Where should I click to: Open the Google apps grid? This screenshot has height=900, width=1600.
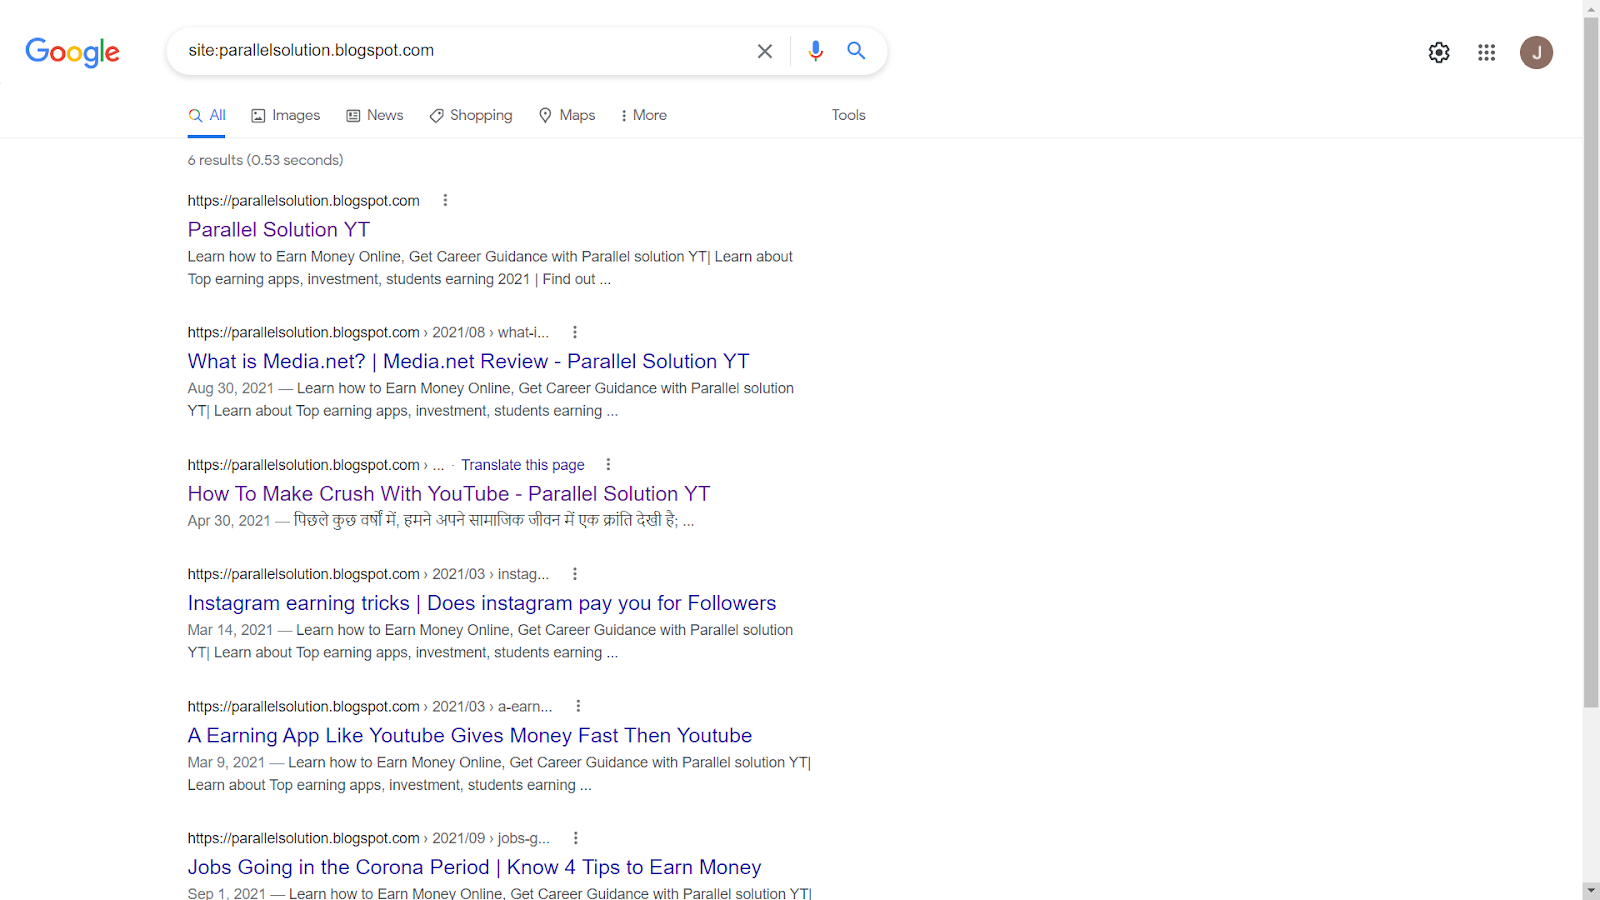pyautogui.click(x=1487, y=52)
